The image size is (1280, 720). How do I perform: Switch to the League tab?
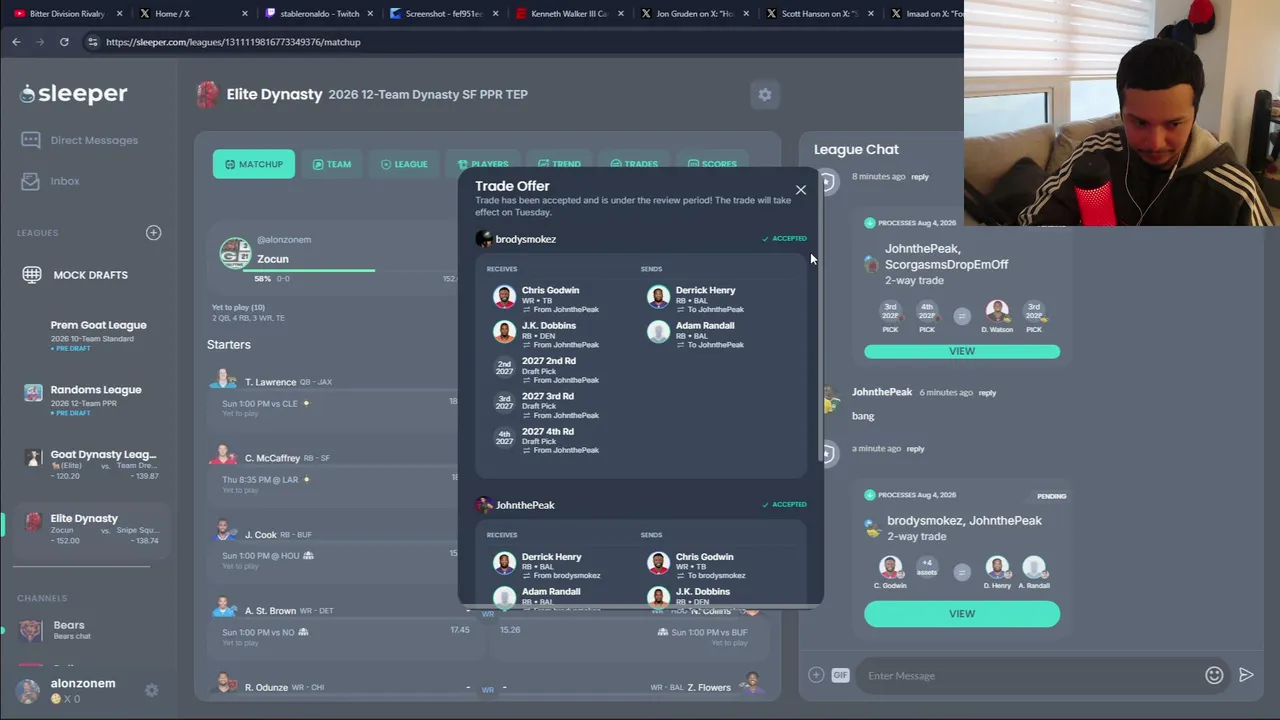click(404, 164)
